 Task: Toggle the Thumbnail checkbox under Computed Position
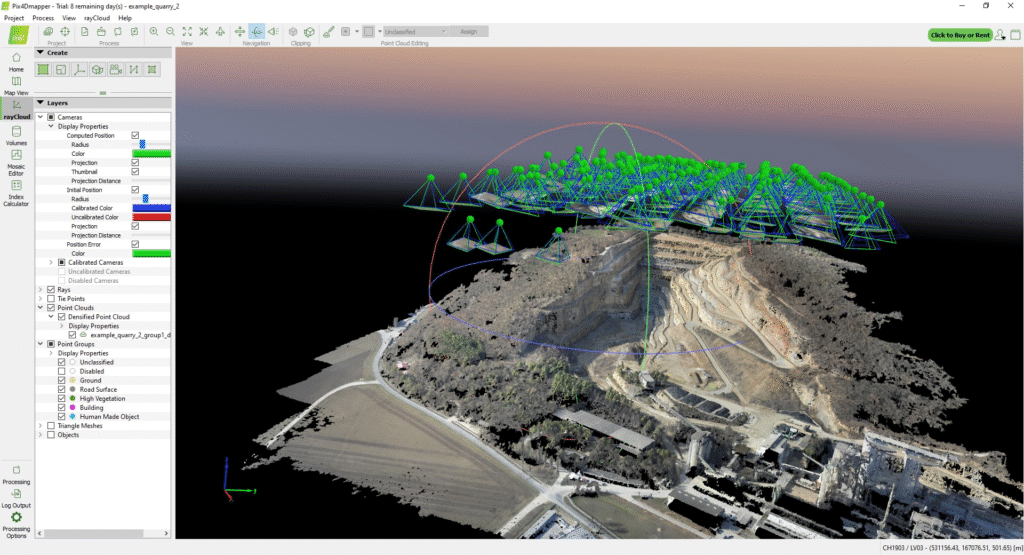click(135, 171)
